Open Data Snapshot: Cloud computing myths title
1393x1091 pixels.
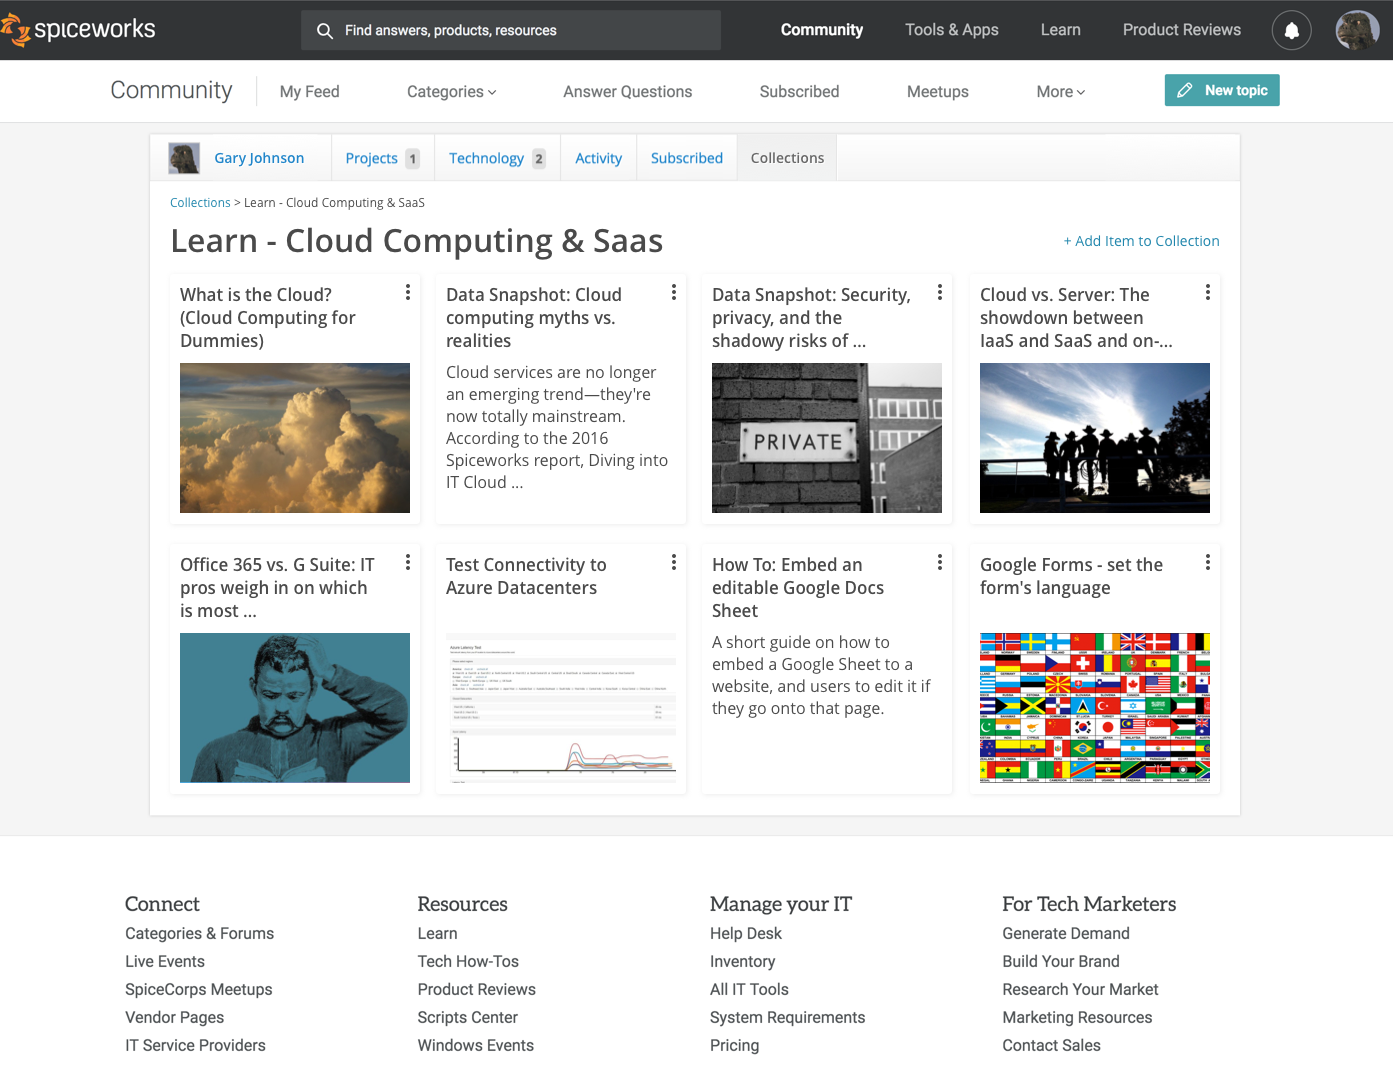(534, 318)
